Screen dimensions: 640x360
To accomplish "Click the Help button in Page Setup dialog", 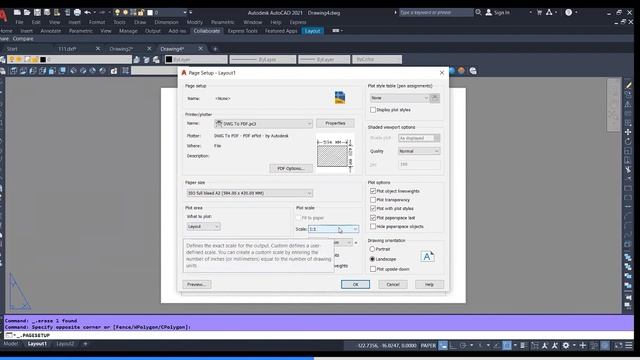I will 429,284.
